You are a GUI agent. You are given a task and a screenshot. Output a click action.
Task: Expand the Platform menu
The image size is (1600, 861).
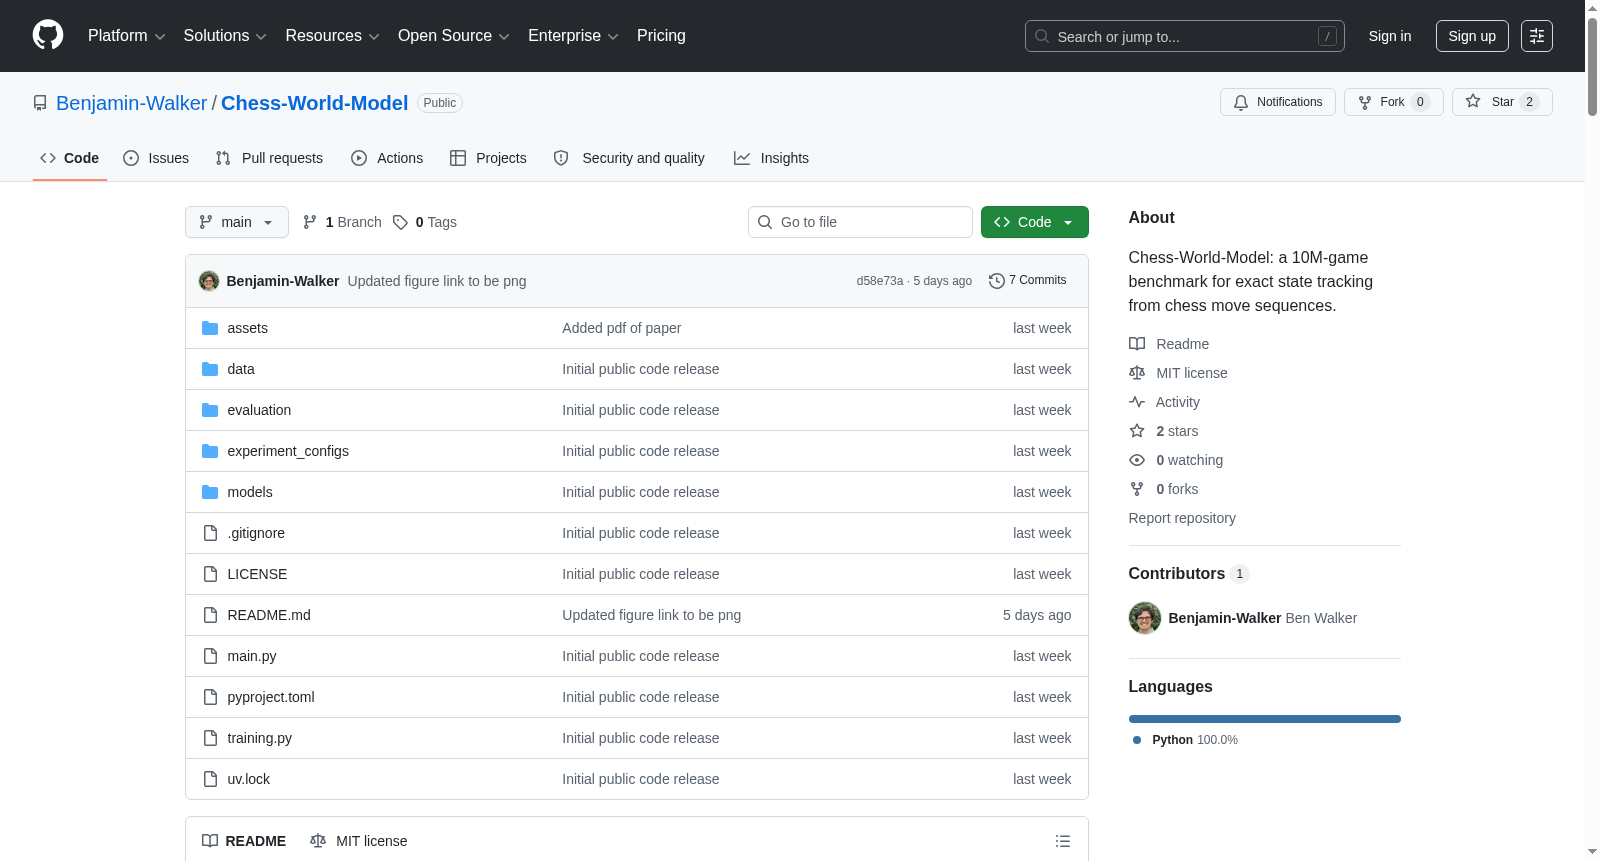[126, 36]
